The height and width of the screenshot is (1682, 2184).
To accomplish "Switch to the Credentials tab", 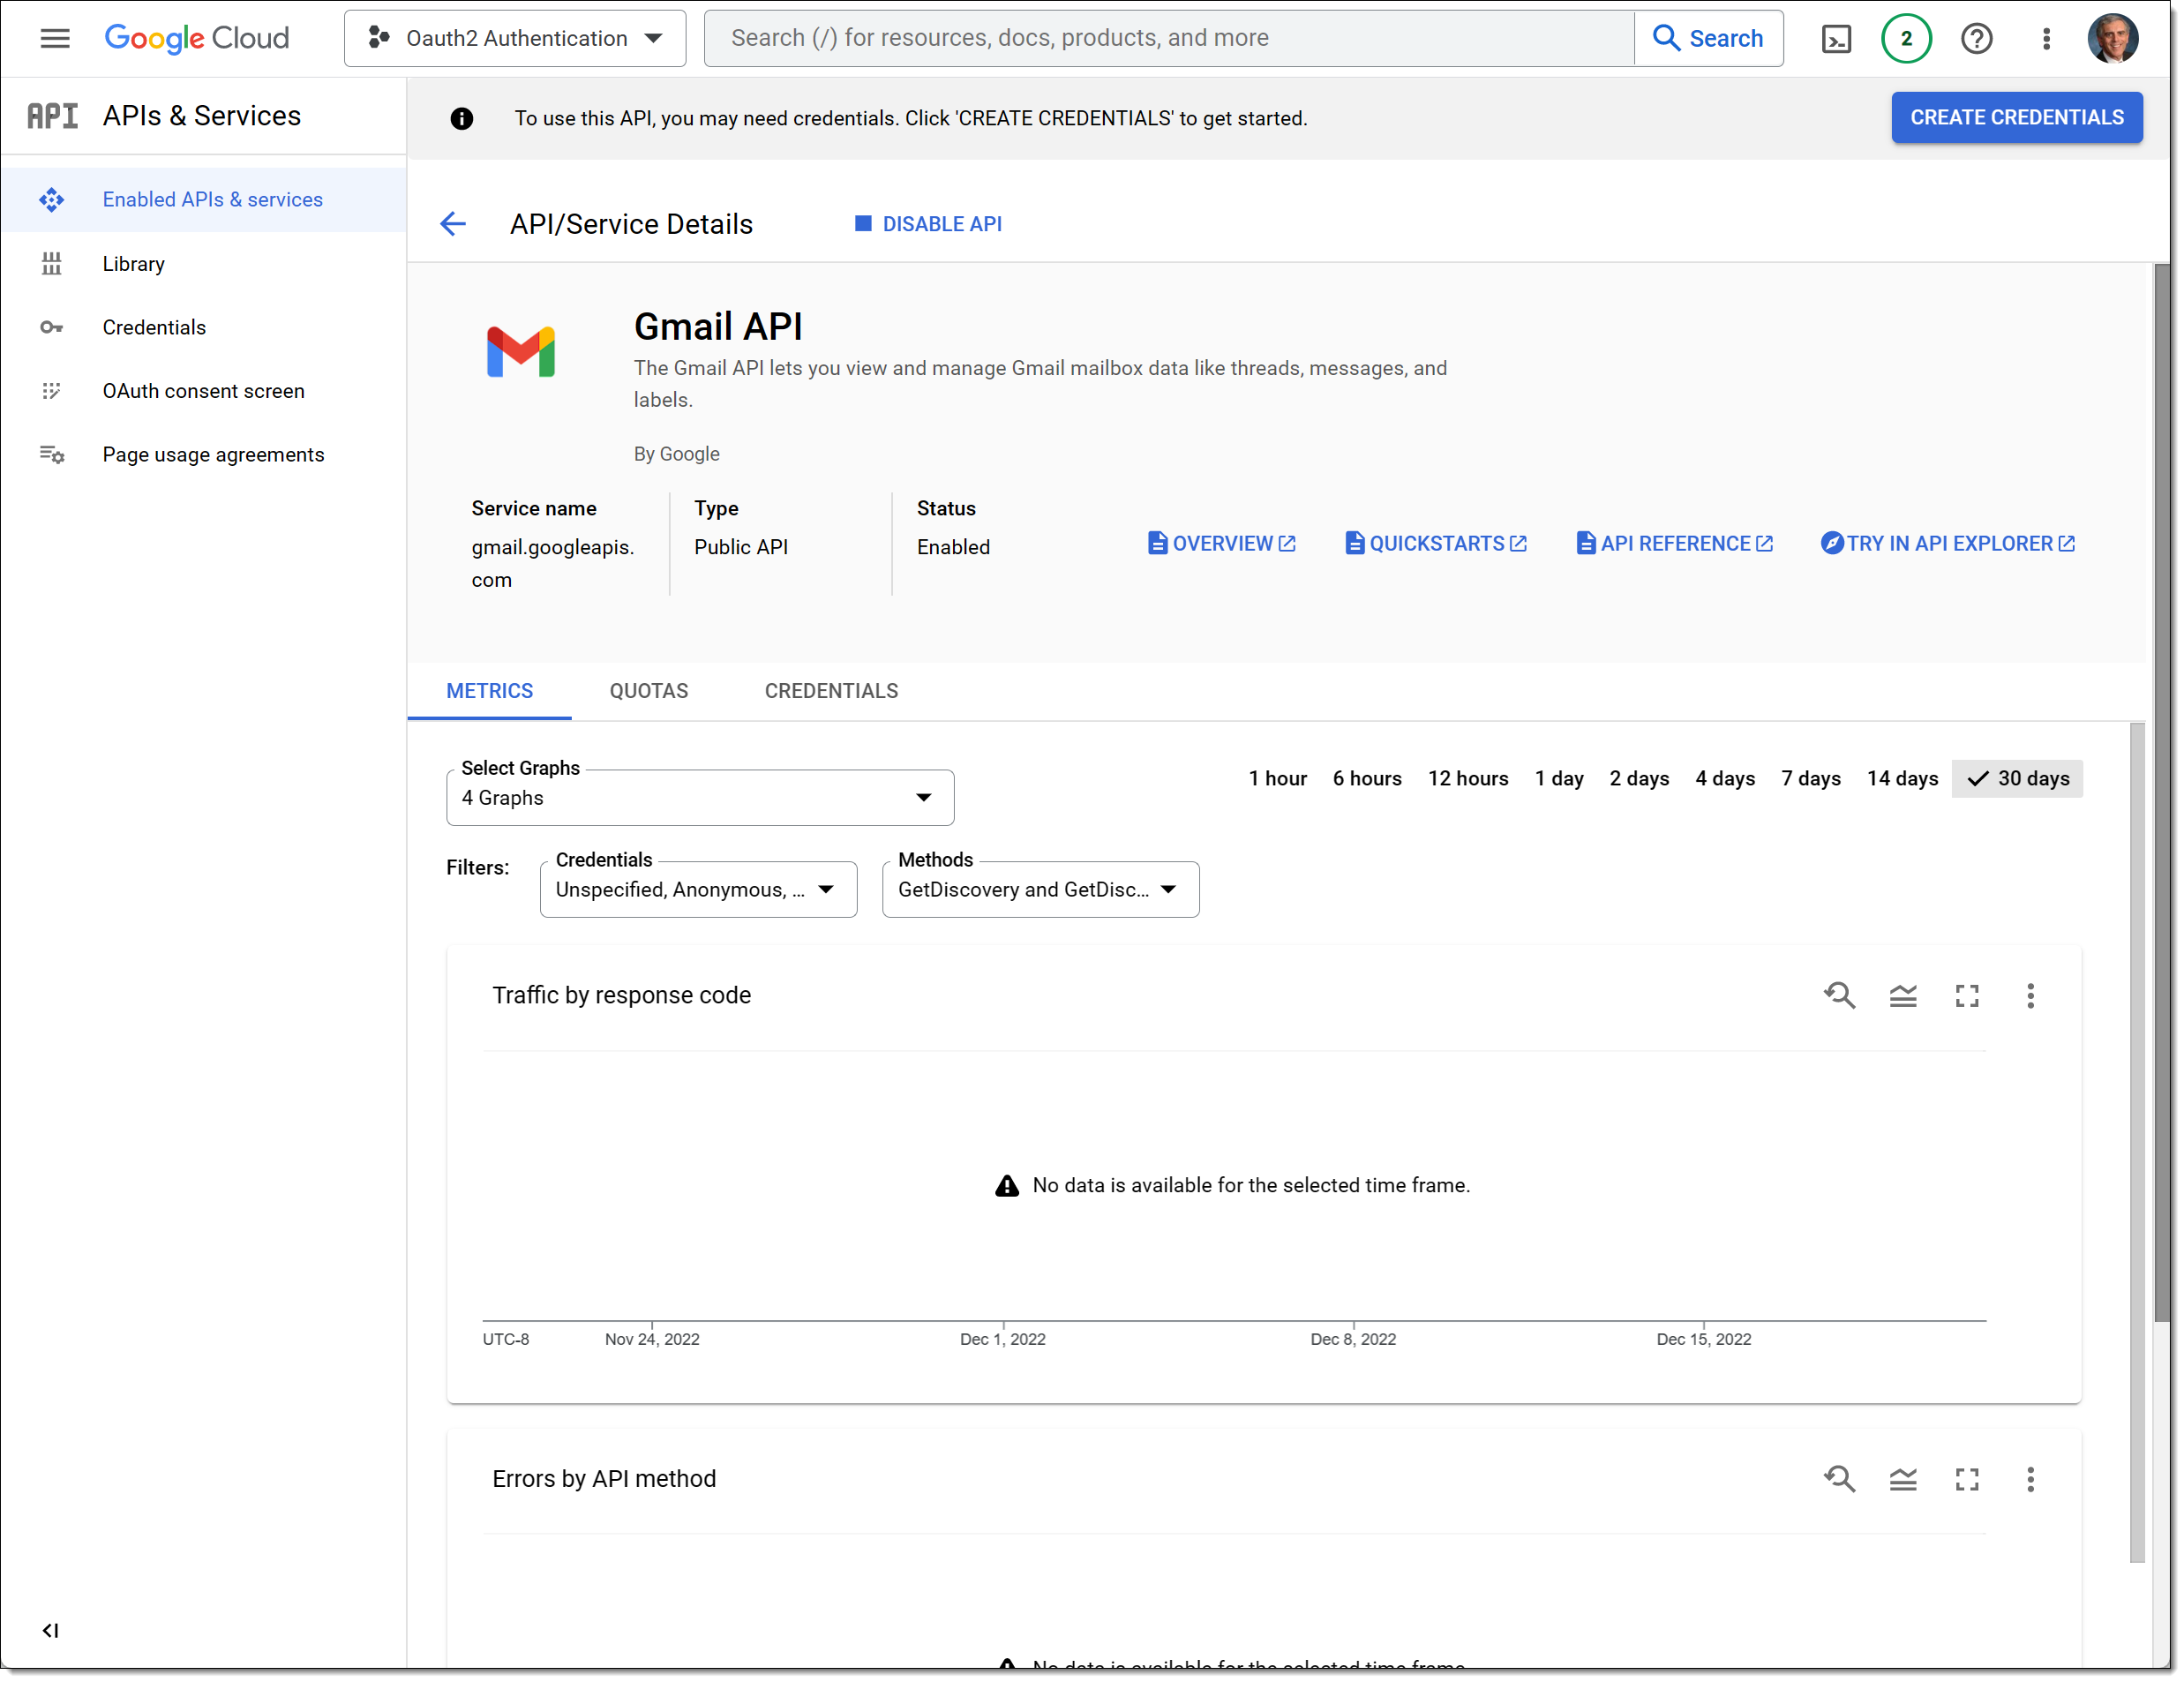I will [x=831, y=691].
